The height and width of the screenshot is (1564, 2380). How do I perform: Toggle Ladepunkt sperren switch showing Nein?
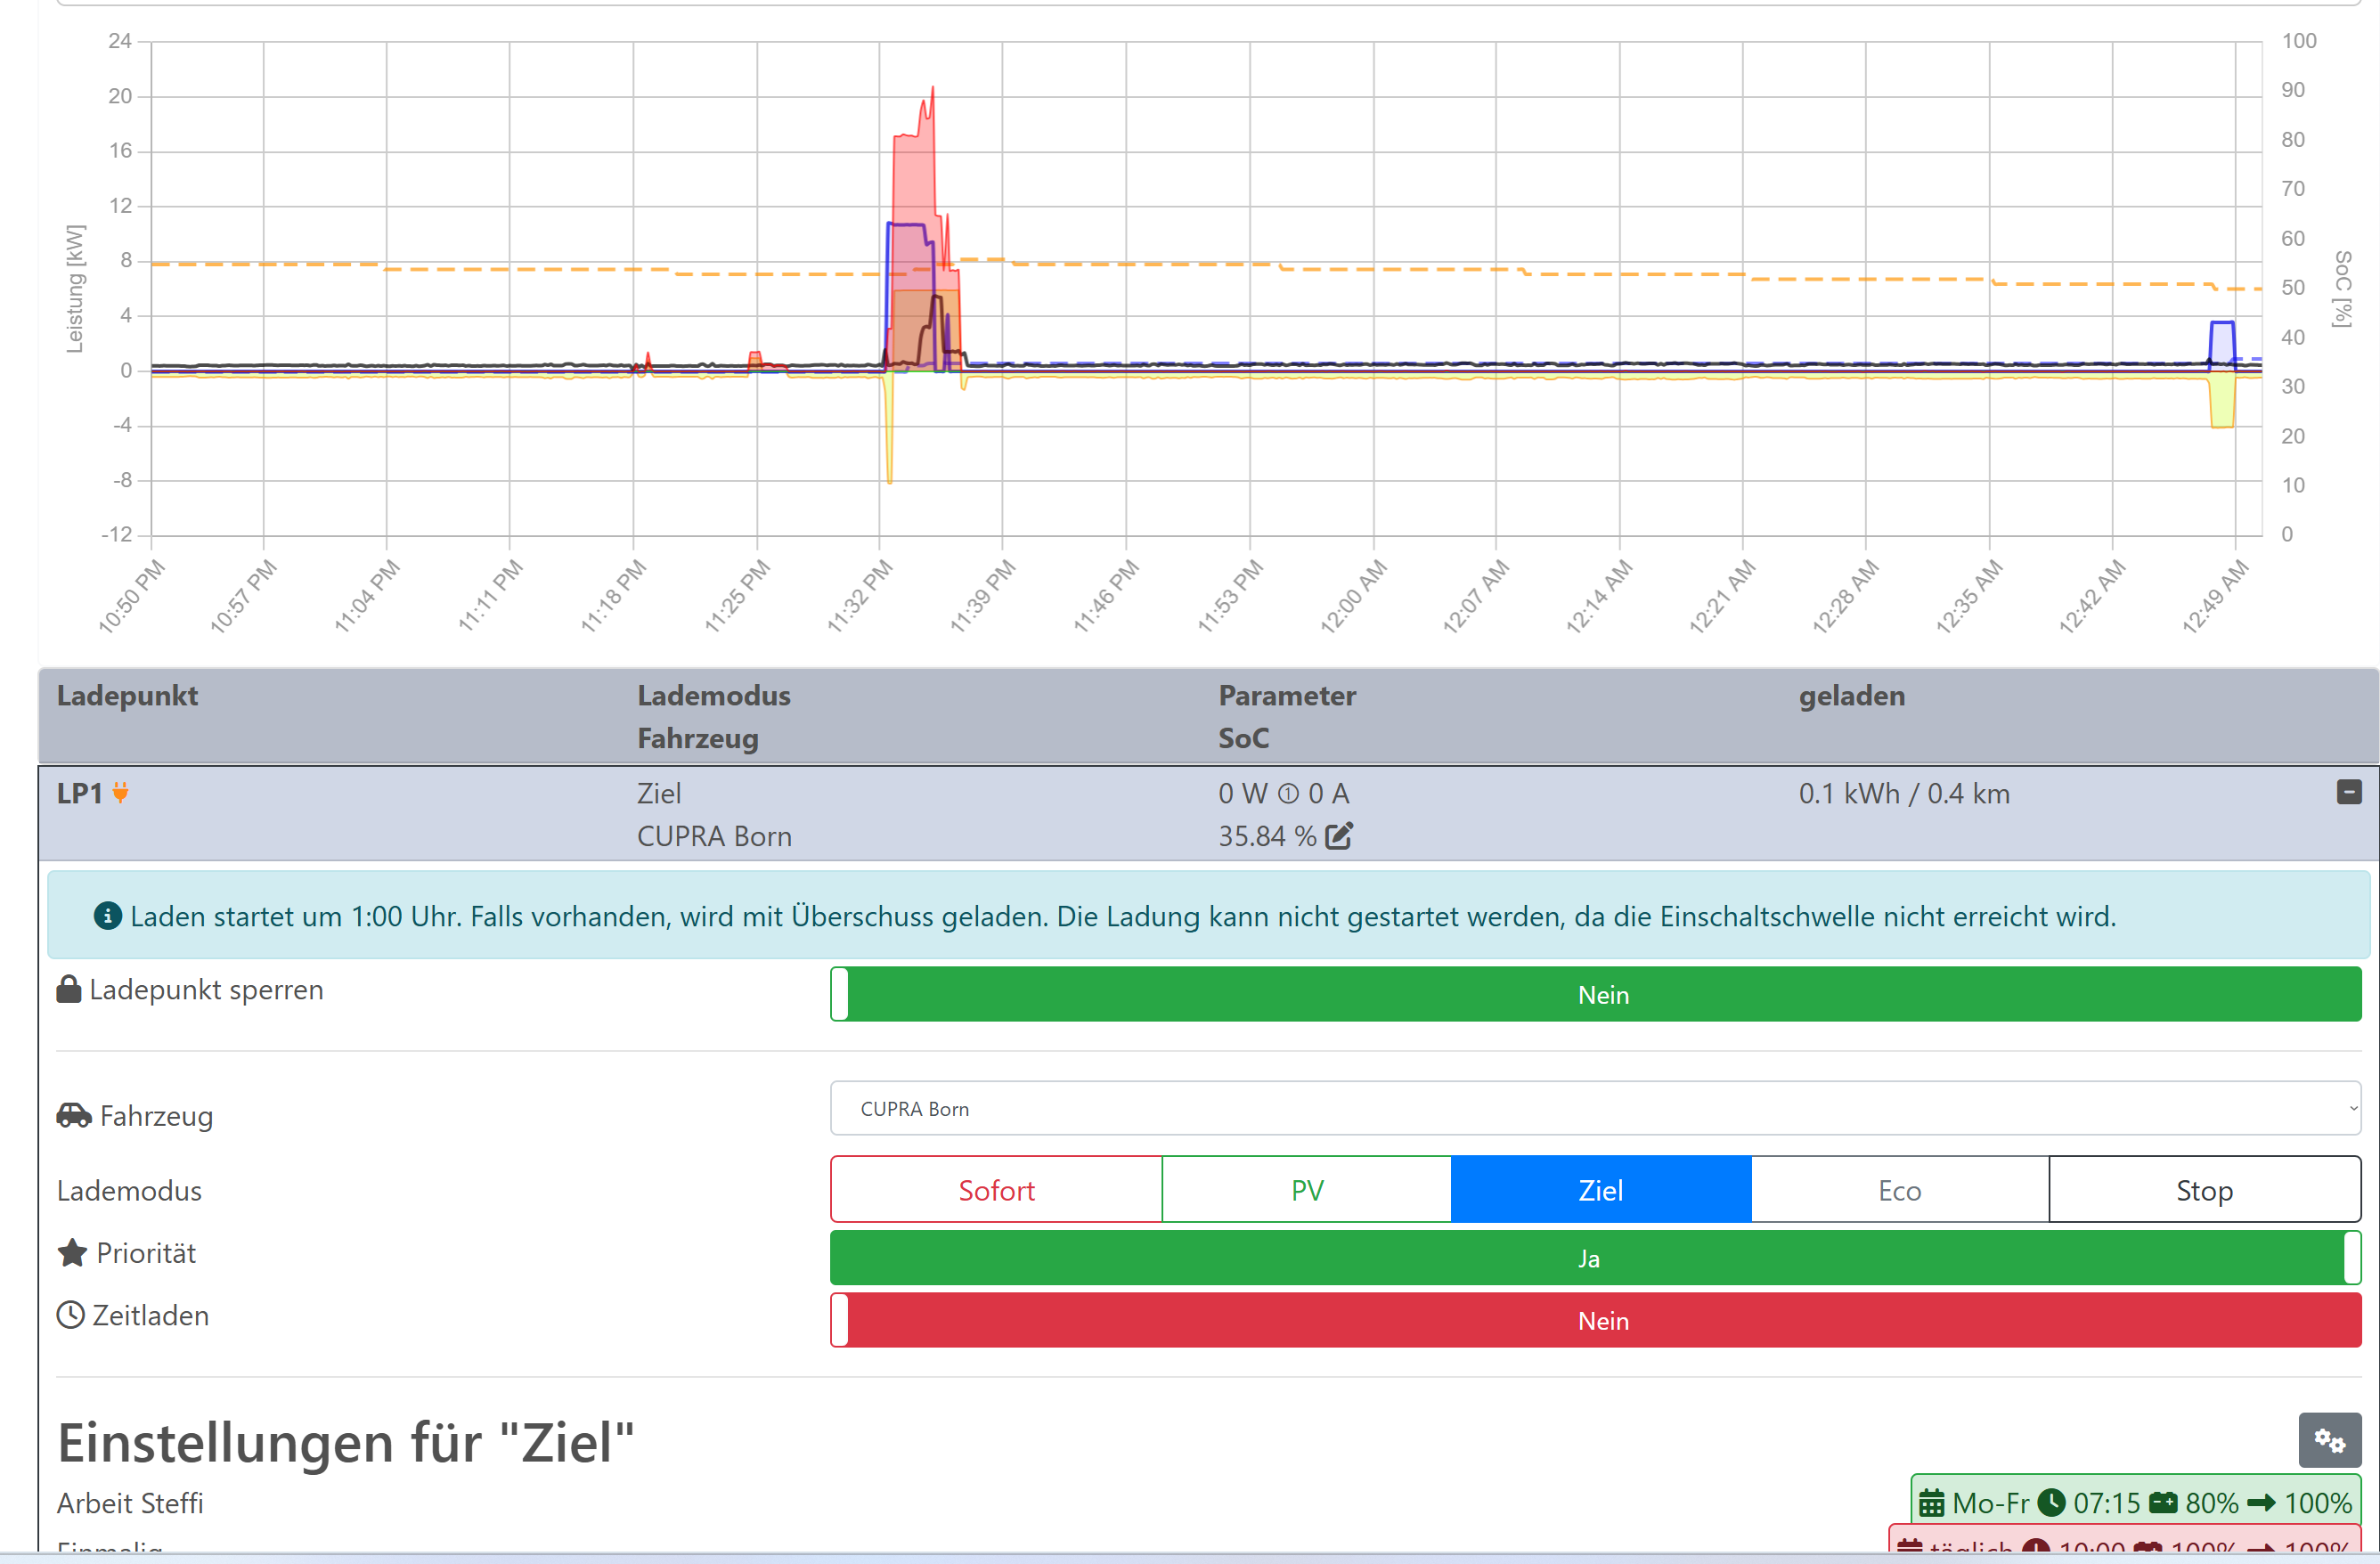1595,994
